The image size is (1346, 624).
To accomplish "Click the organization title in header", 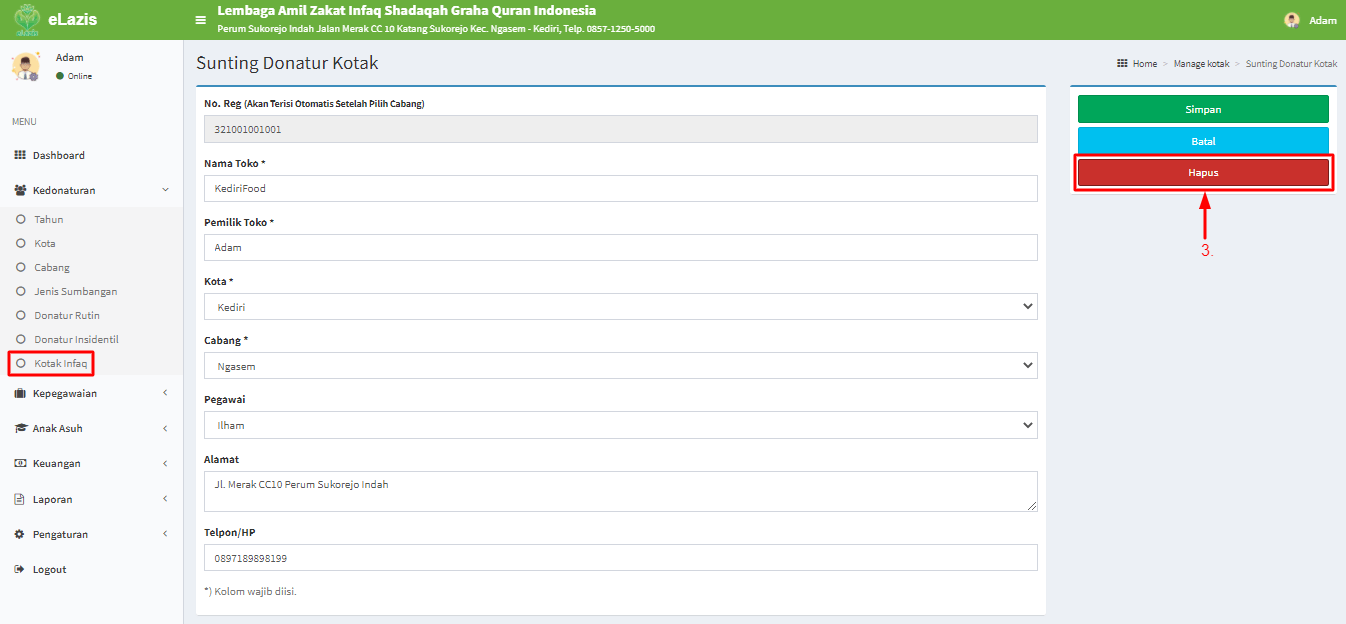I will (x=406, y=11).
